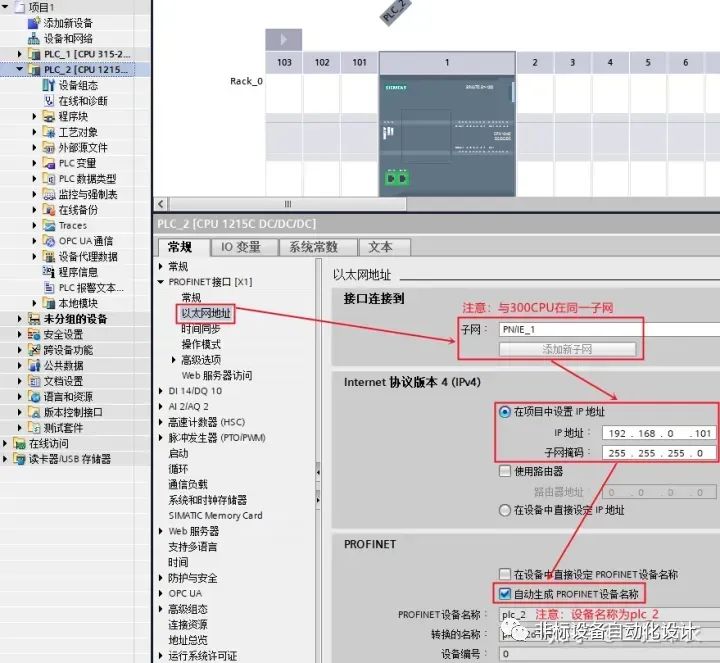Screen dimensions: 720x663
Task: Select Web 服务器访问 entry
Action: pyautogui.click(x=217, y=375)
